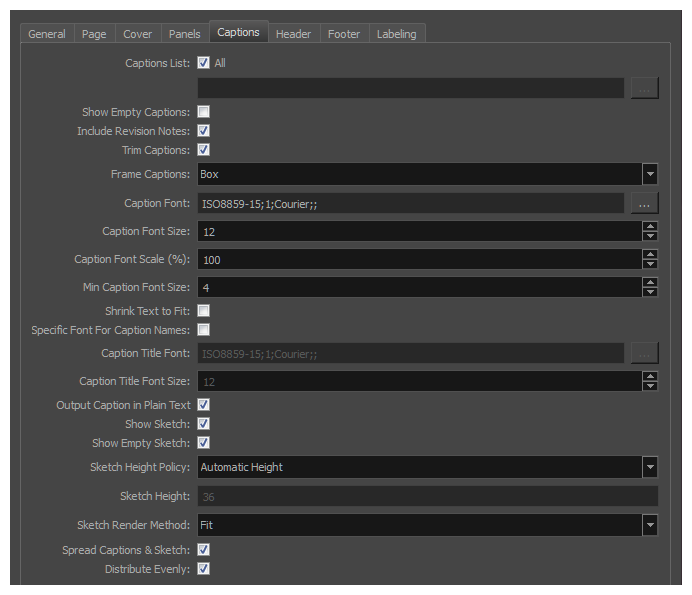
Task: Expand the Sketch Render Method dropdown
Action: pos(650,525)
